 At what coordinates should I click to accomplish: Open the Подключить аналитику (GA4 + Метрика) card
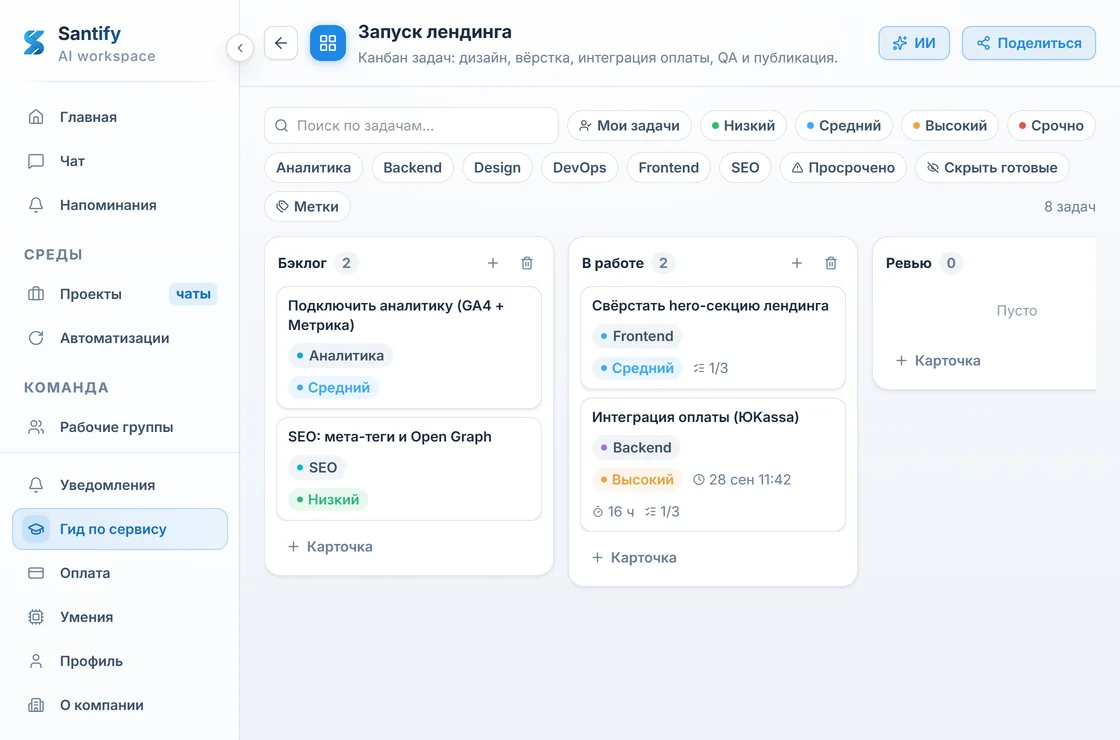409,348
